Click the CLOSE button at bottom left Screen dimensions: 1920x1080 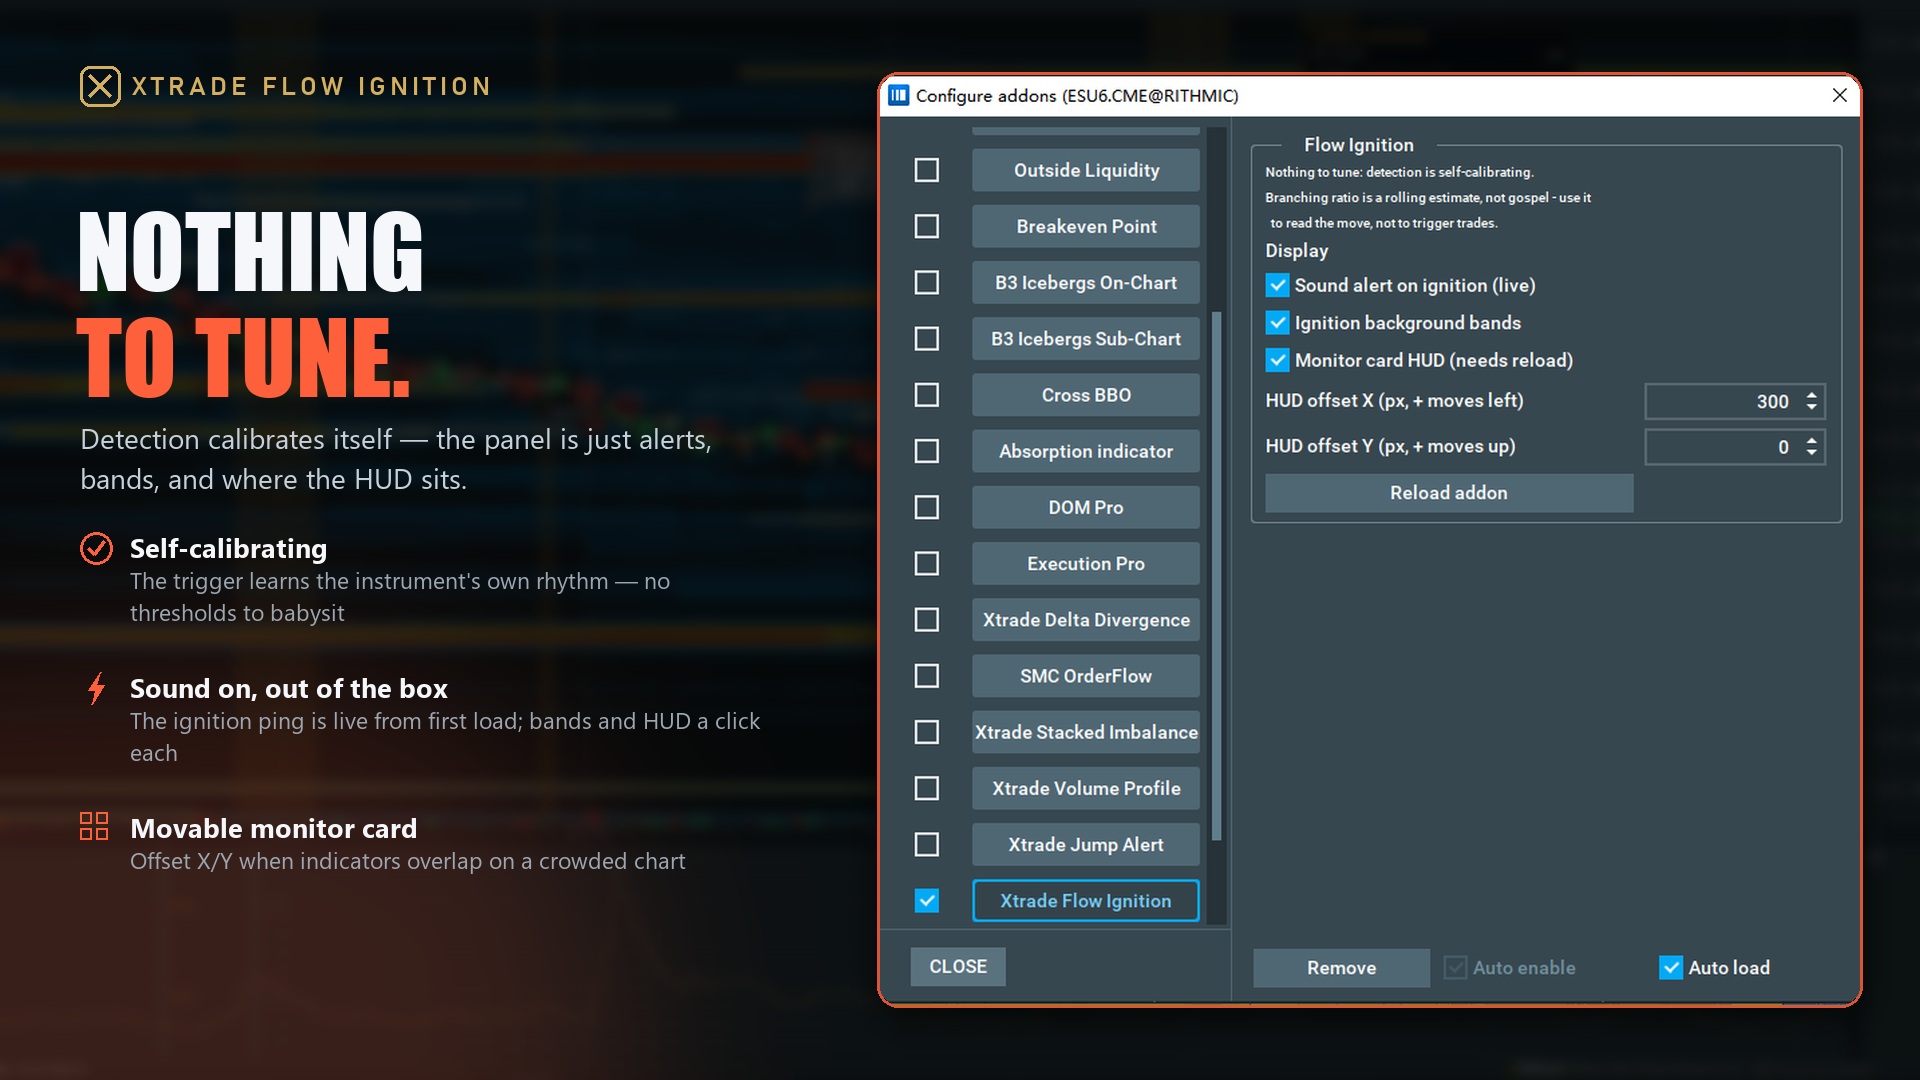pos(958,966)
